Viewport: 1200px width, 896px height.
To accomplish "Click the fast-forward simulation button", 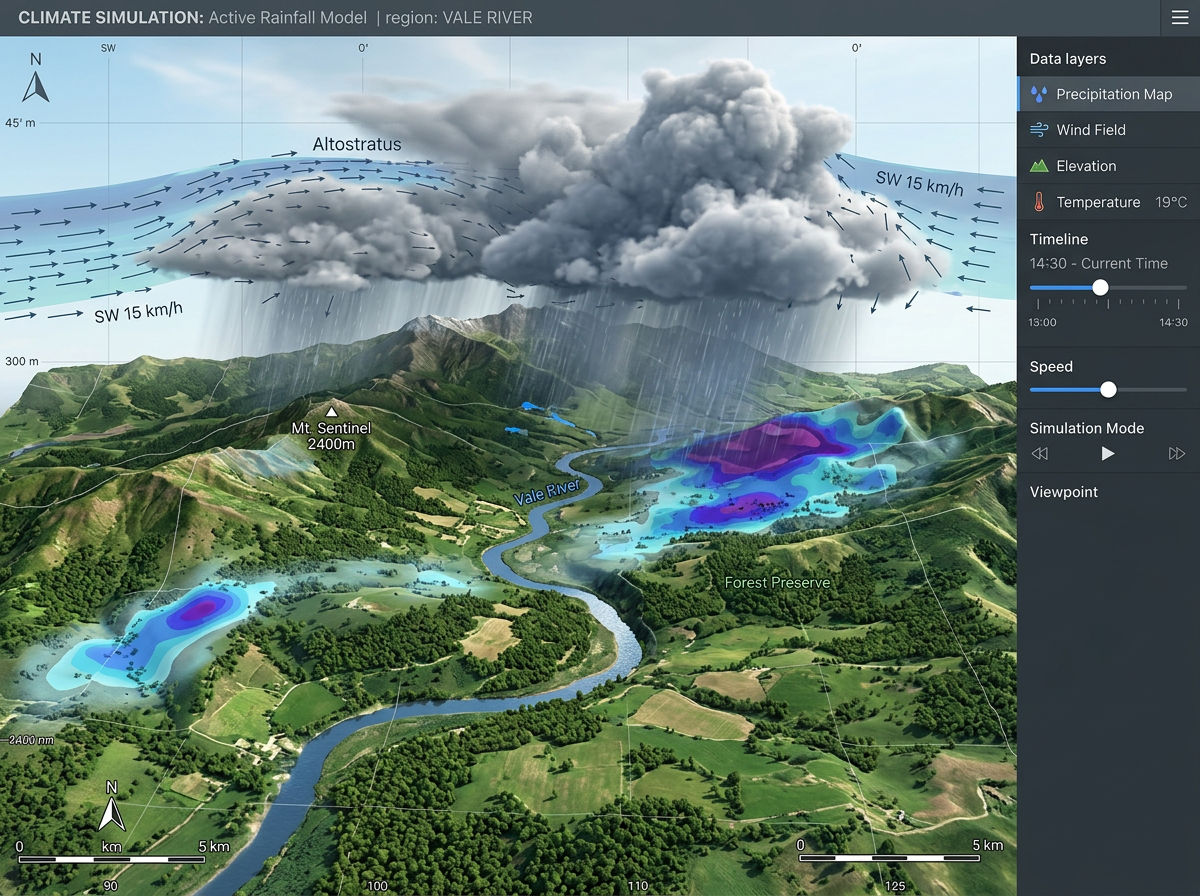I will click(1177, 454).
